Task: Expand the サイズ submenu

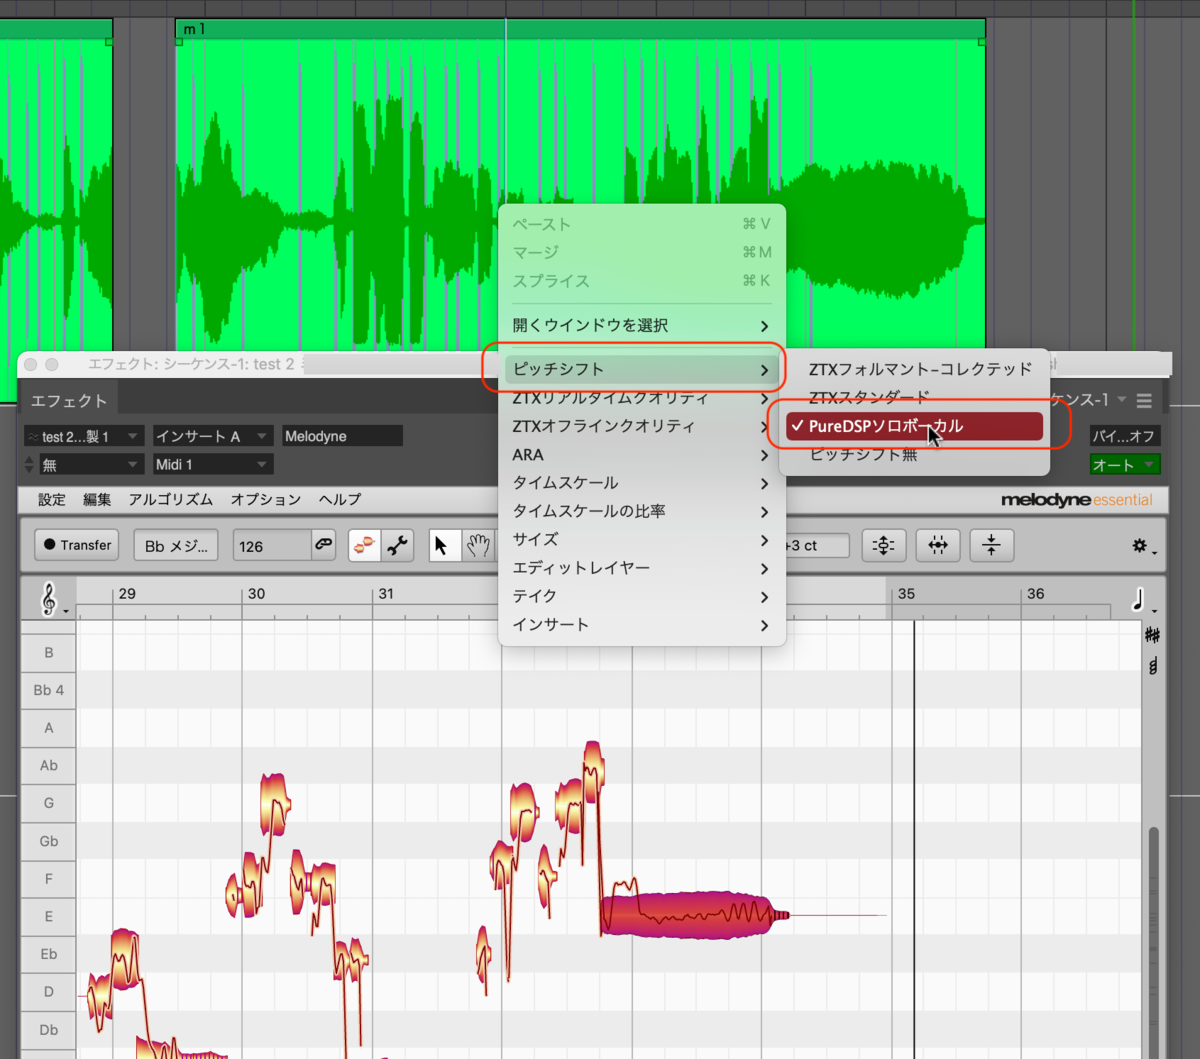Action: (641, 540)
